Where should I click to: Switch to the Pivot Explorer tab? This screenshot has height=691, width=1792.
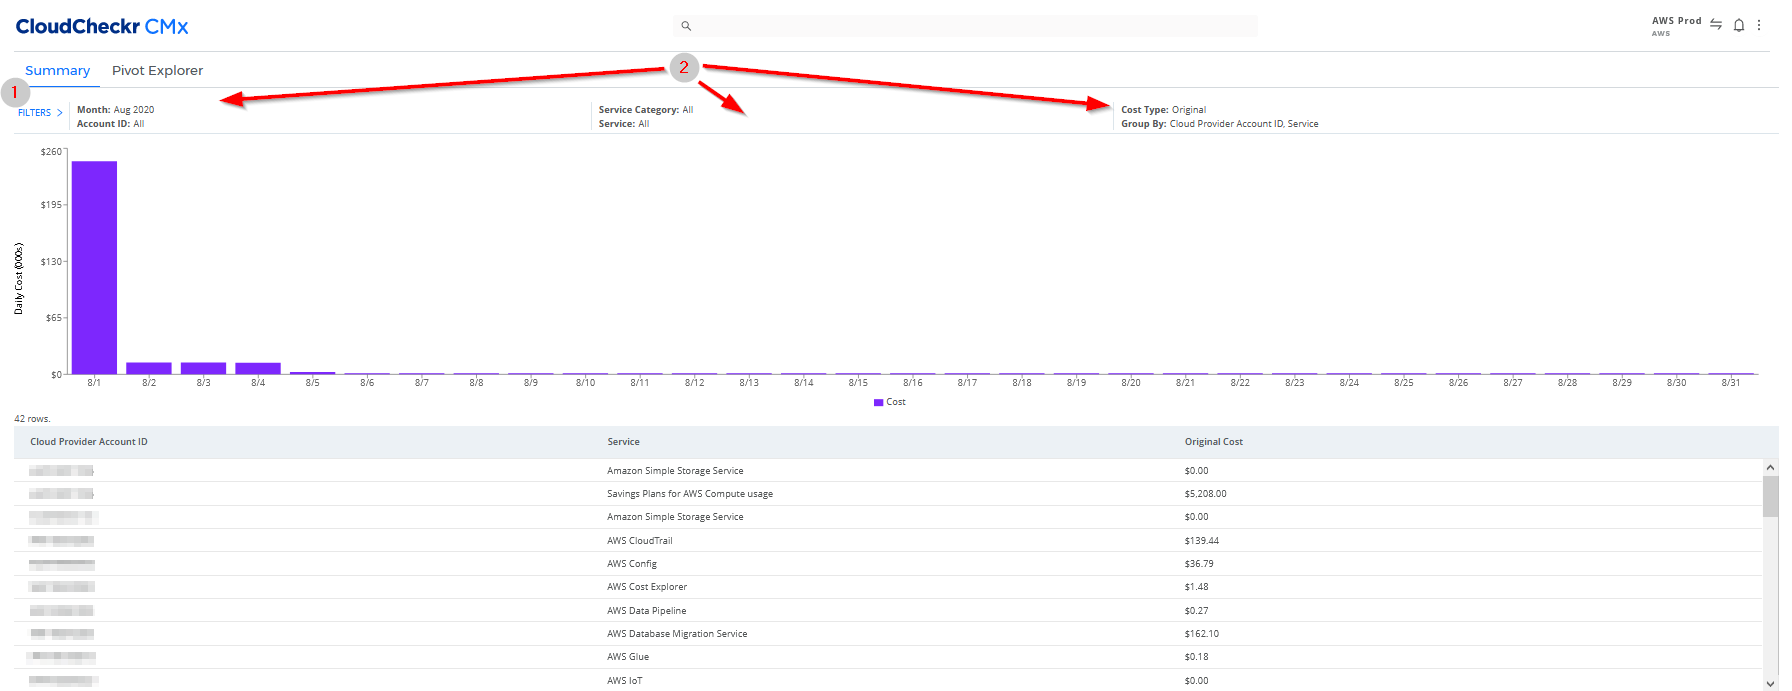pos(157,70)
